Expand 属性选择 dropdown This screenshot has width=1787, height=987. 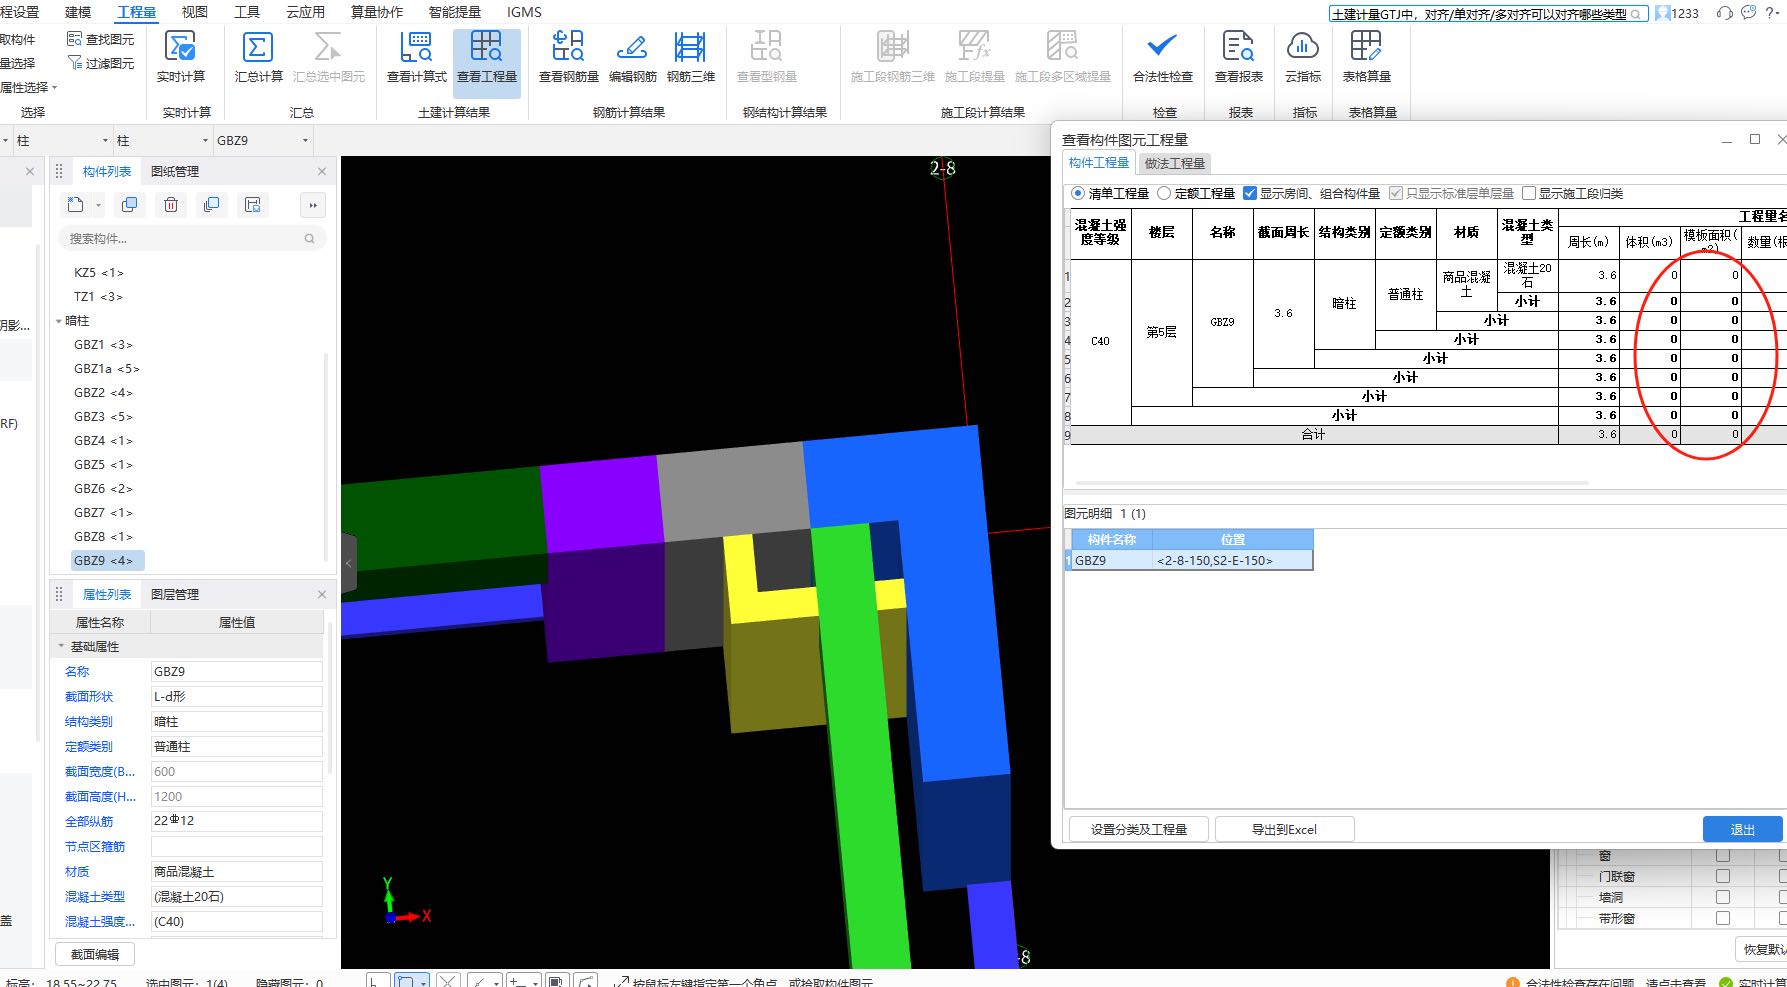point(30,87)
